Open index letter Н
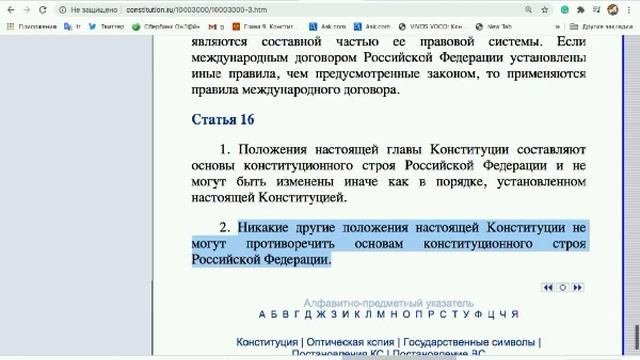Image resolution: width=640 pixels, height=360 pixels. coord(394,314)
